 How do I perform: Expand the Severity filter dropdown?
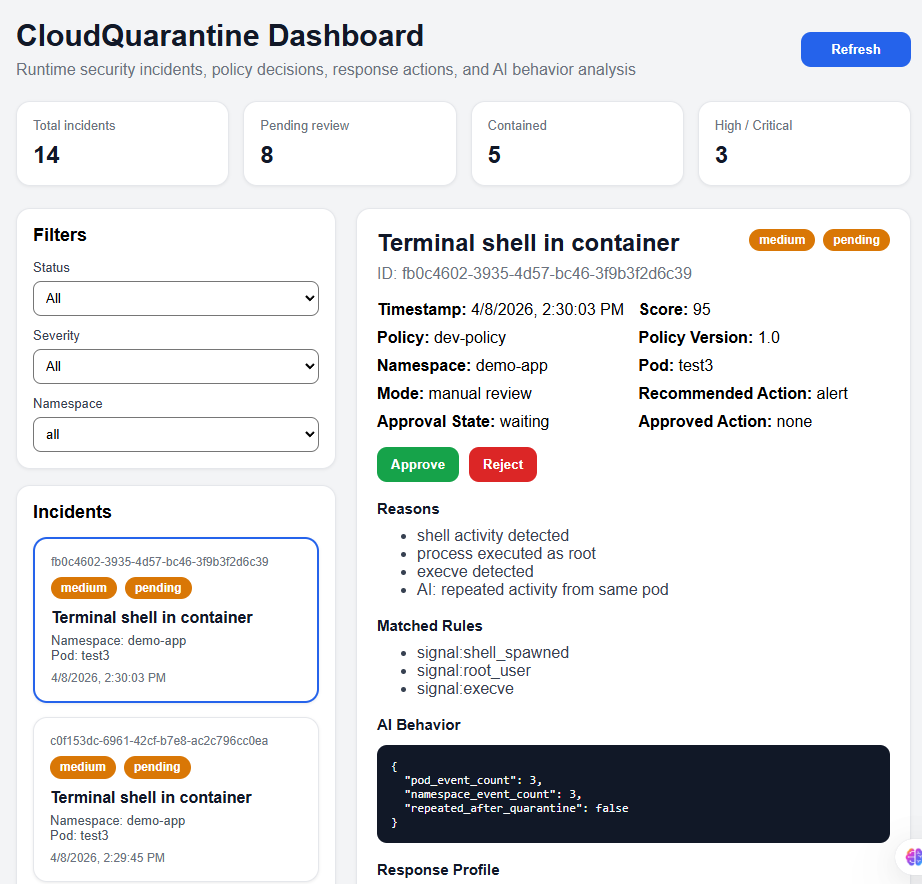(x=176, y=366)
